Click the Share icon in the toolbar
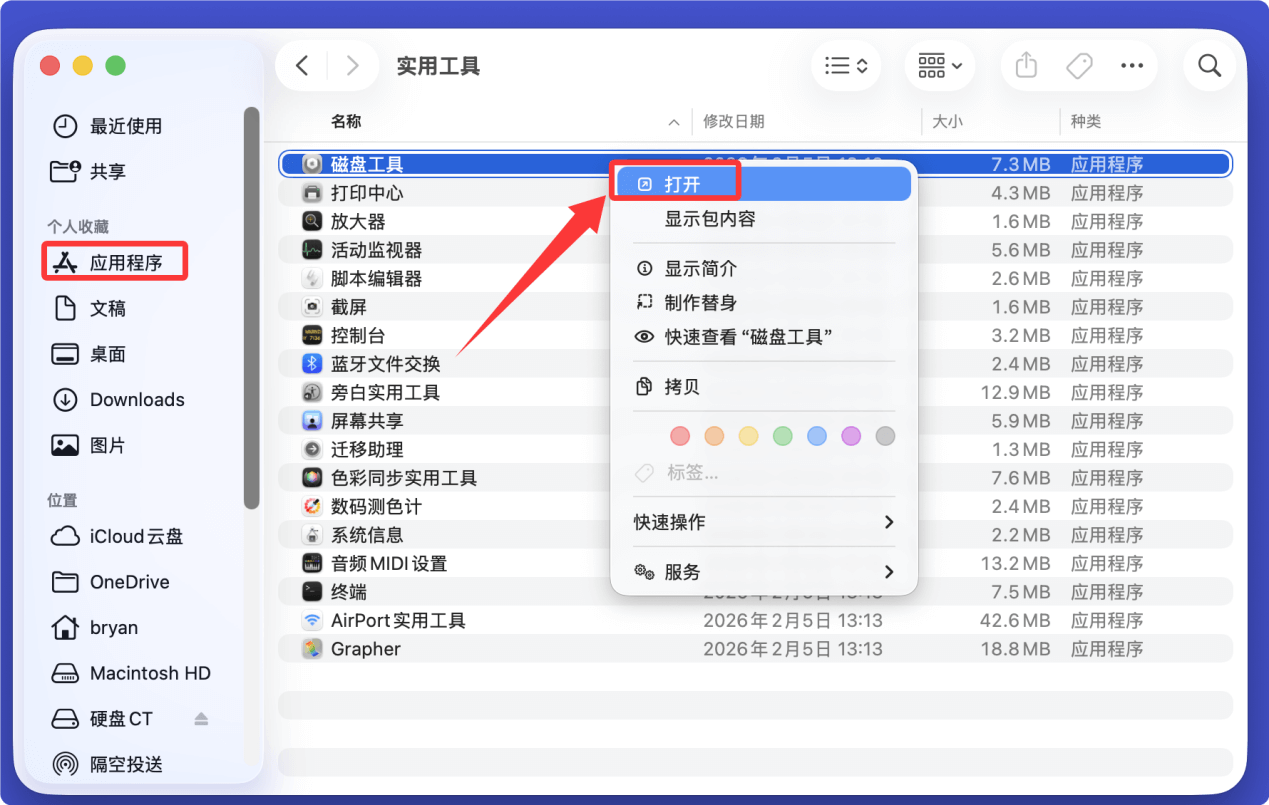The image size is (1269, 805). (x=1024, y=65)
